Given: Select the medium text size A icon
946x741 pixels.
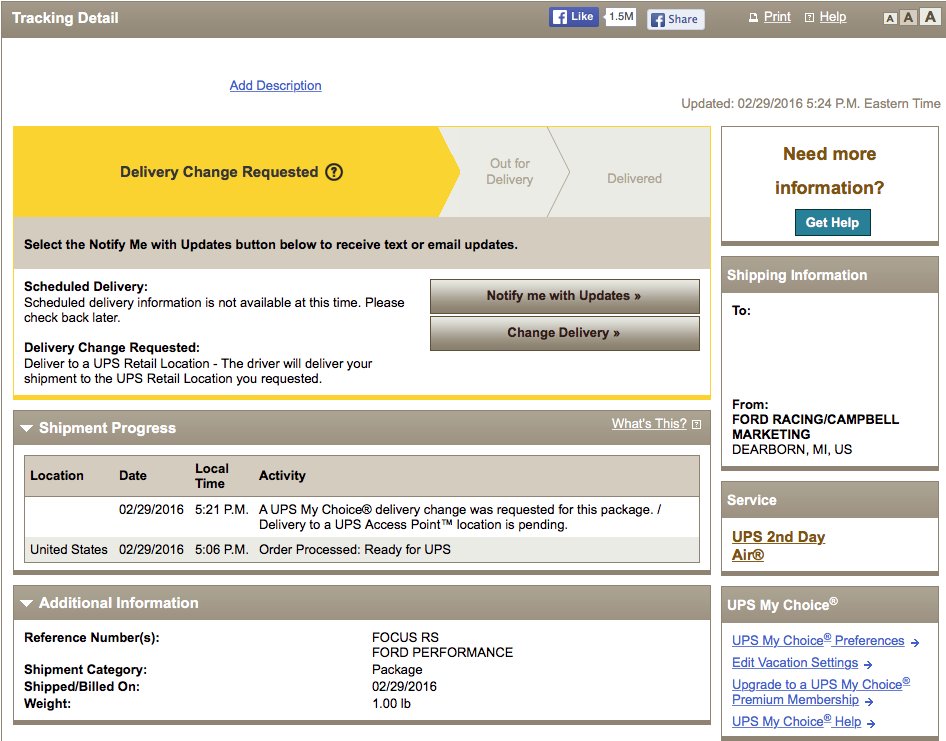Looking at the screenshot, I should [x=909, y=17].
